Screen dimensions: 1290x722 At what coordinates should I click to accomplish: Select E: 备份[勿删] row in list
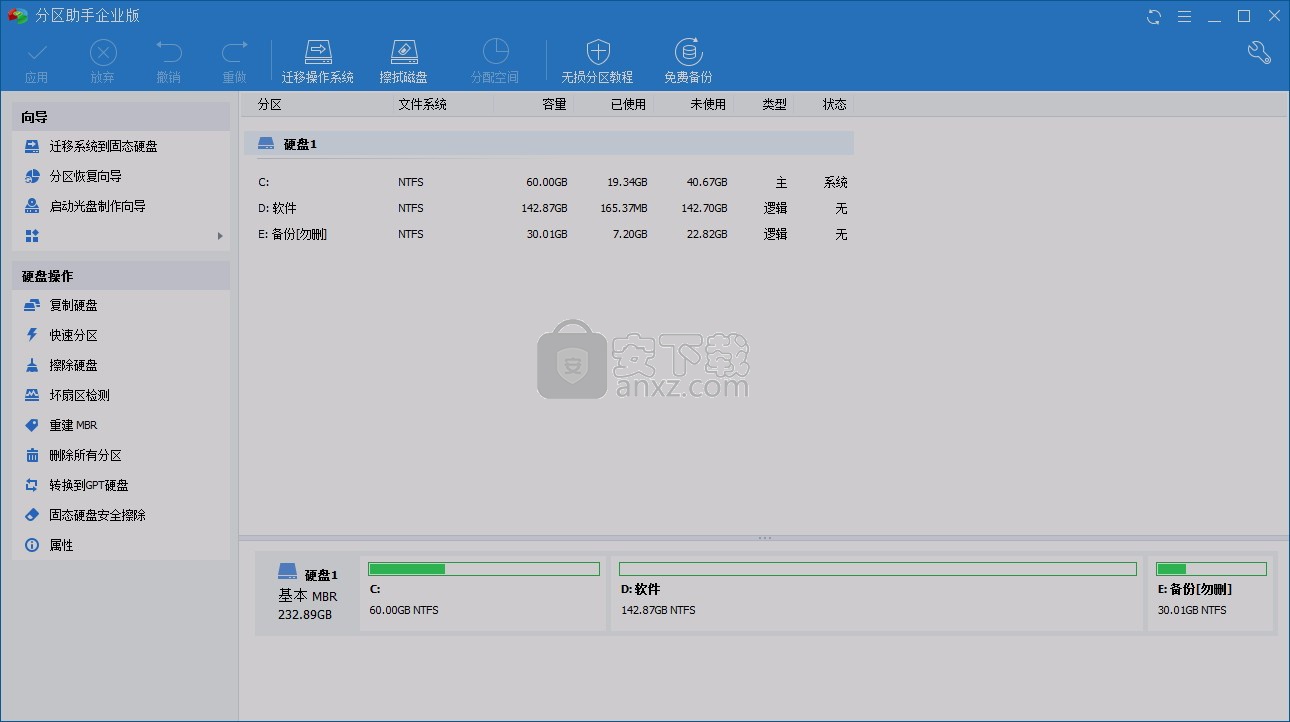click(549, 234)
